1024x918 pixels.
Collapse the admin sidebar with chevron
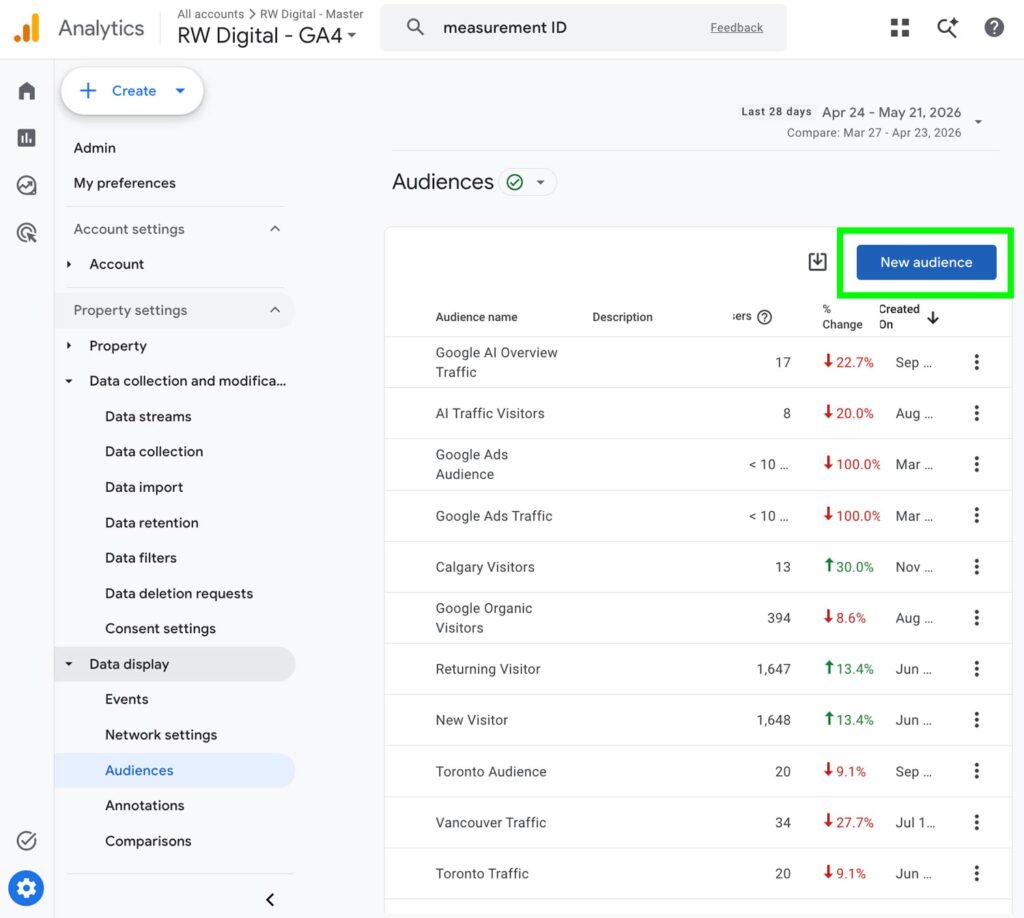tap(270, 900)
